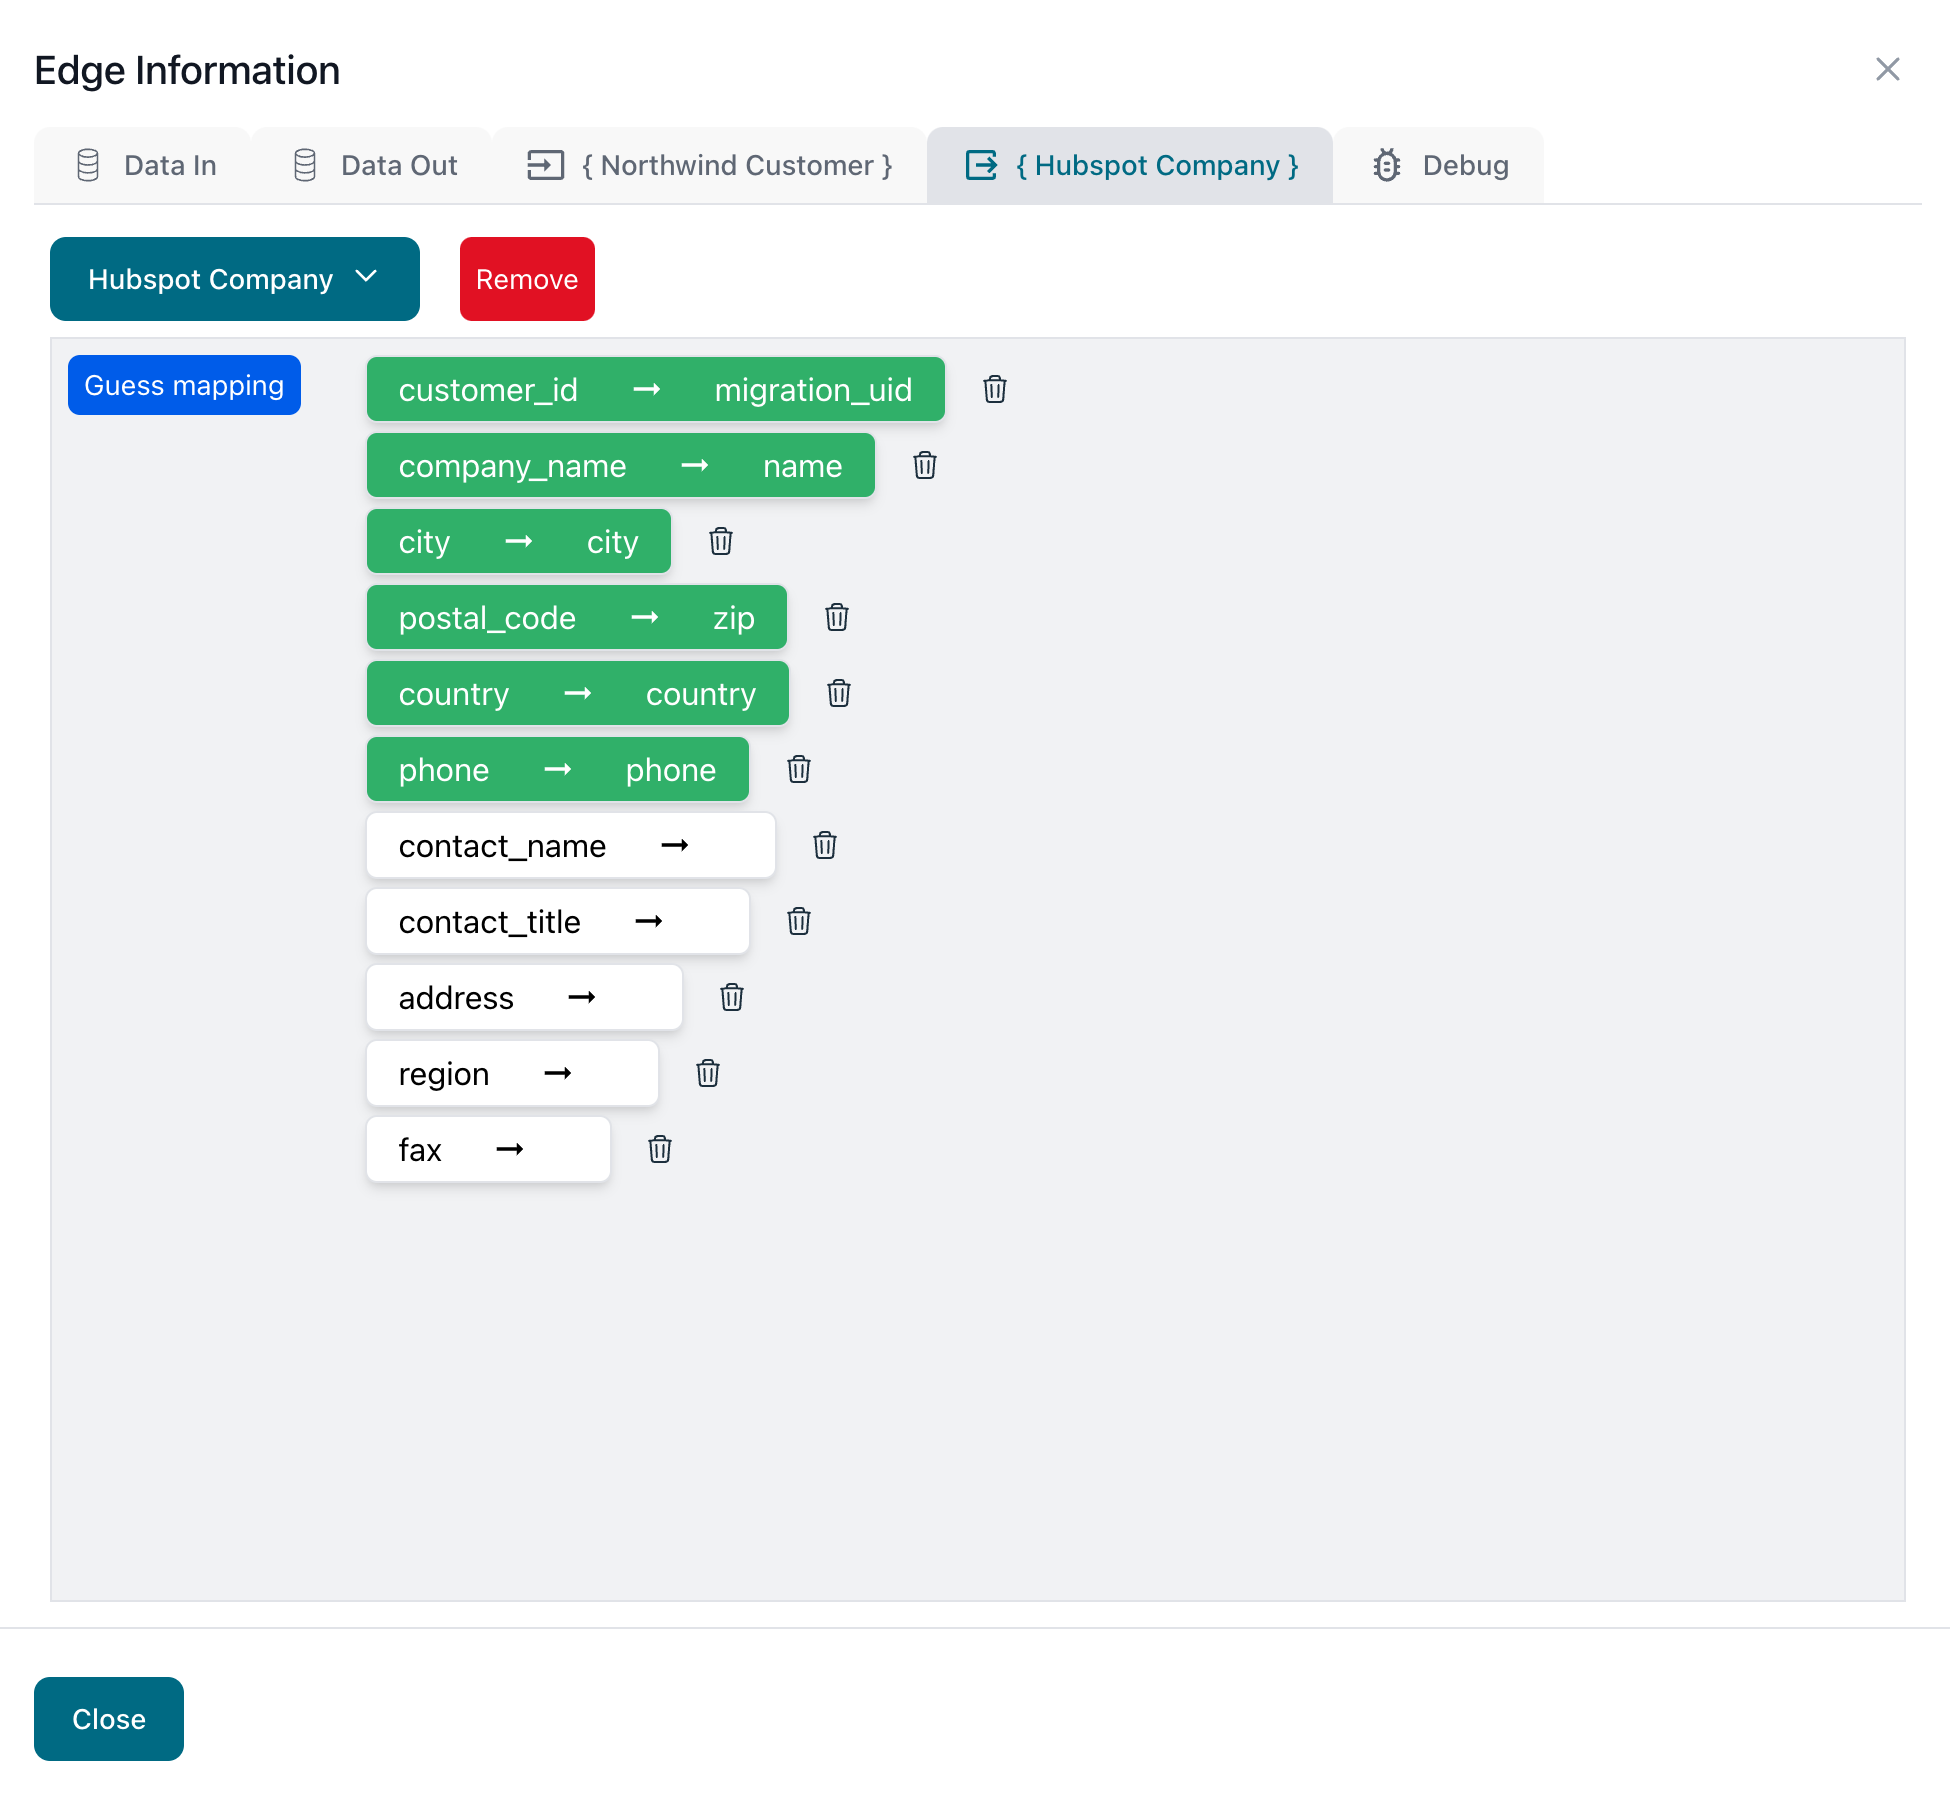
Task: Click the unmapped fax field
Action: [488, 1149]
